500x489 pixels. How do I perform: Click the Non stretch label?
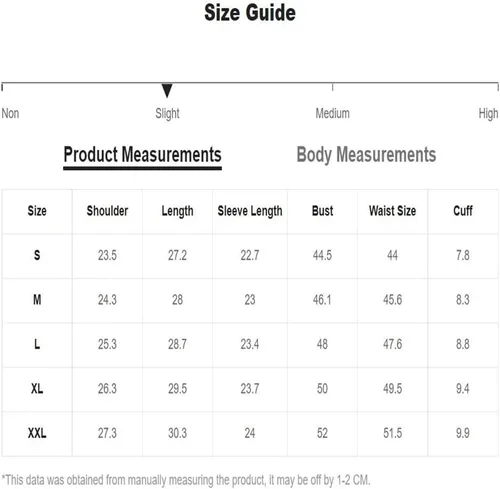coord(10,113)
